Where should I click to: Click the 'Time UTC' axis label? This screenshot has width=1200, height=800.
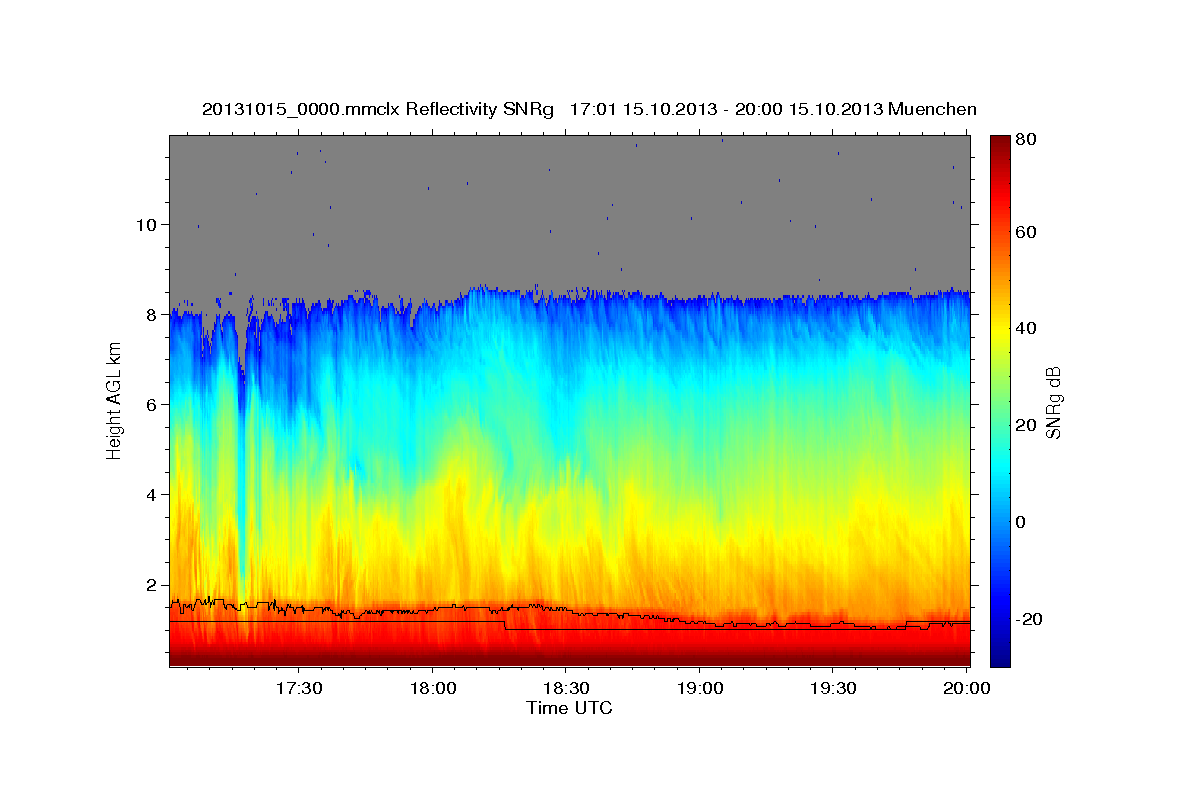[x=570, y=708]
